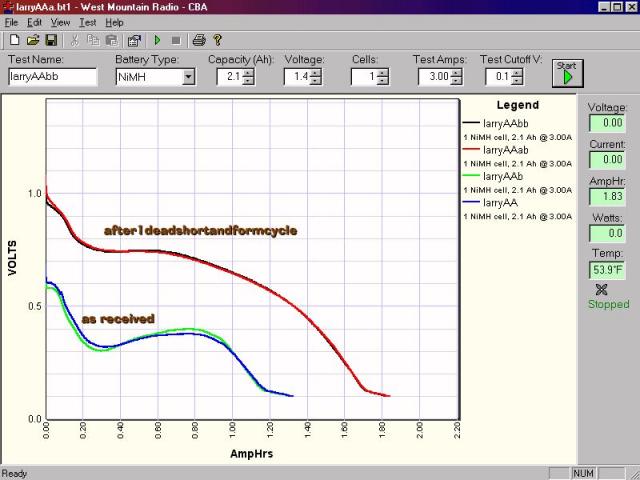Click the New file toolbar icon
The height and width of the screenshot is (480, 640).
[14, 40]
